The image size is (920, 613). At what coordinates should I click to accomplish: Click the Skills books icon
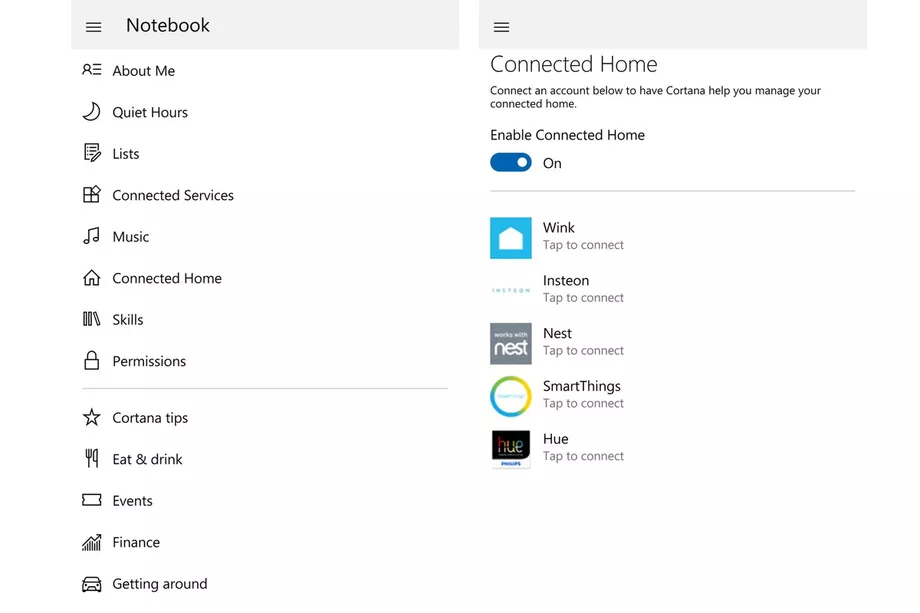(x=92, y=319)
